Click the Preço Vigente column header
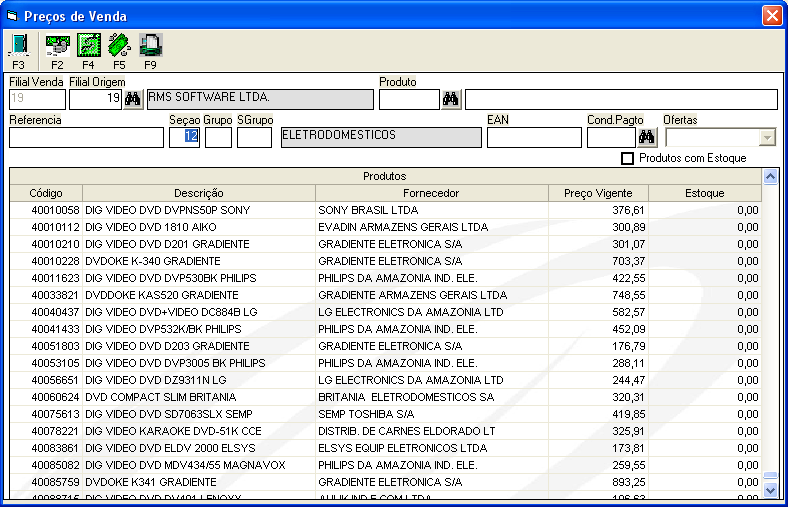This screenshot has height=507, width=788. pos(598,193)
